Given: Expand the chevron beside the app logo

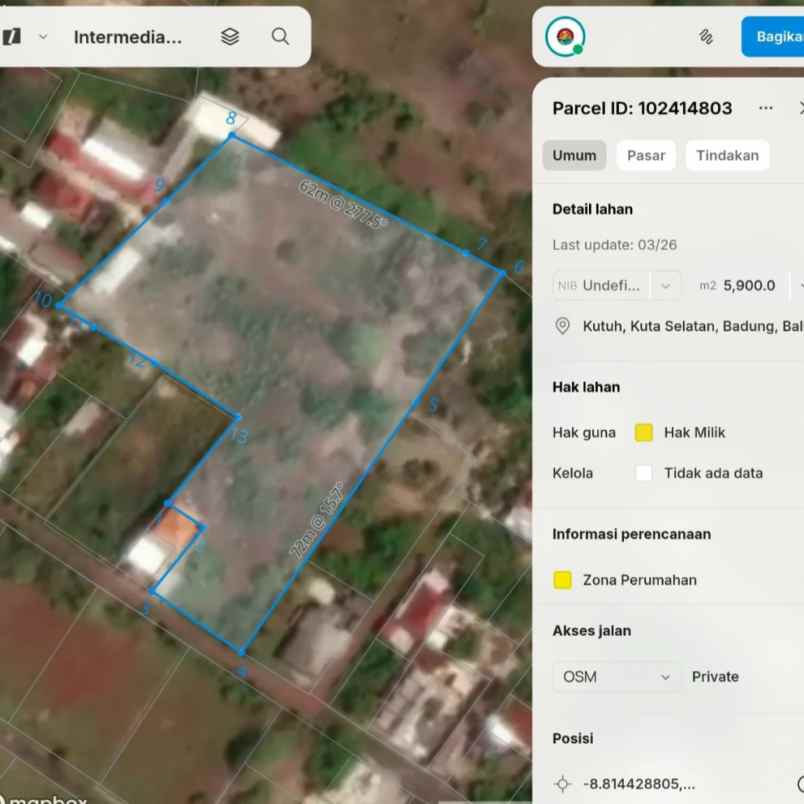Looking at the screenshot, I should point(43,37).
